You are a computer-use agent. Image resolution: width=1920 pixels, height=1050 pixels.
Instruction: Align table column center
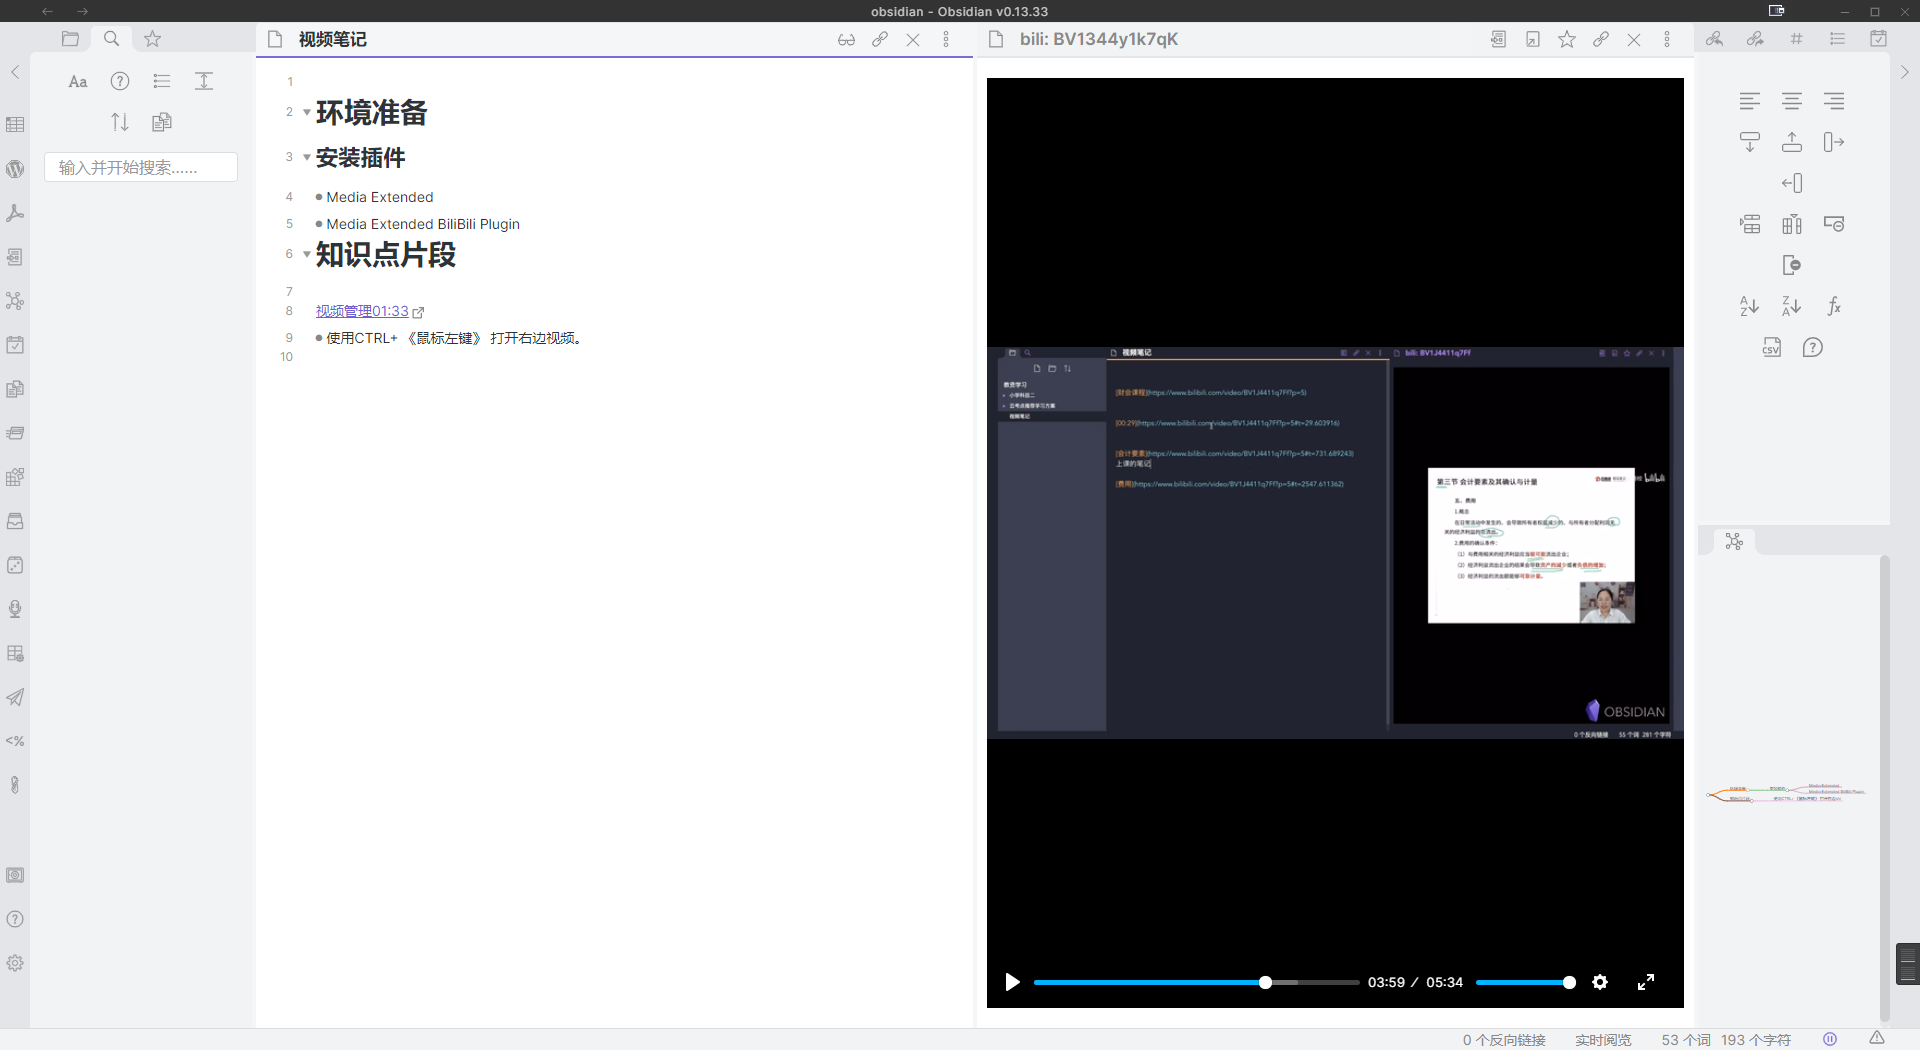pos(1792,101)
